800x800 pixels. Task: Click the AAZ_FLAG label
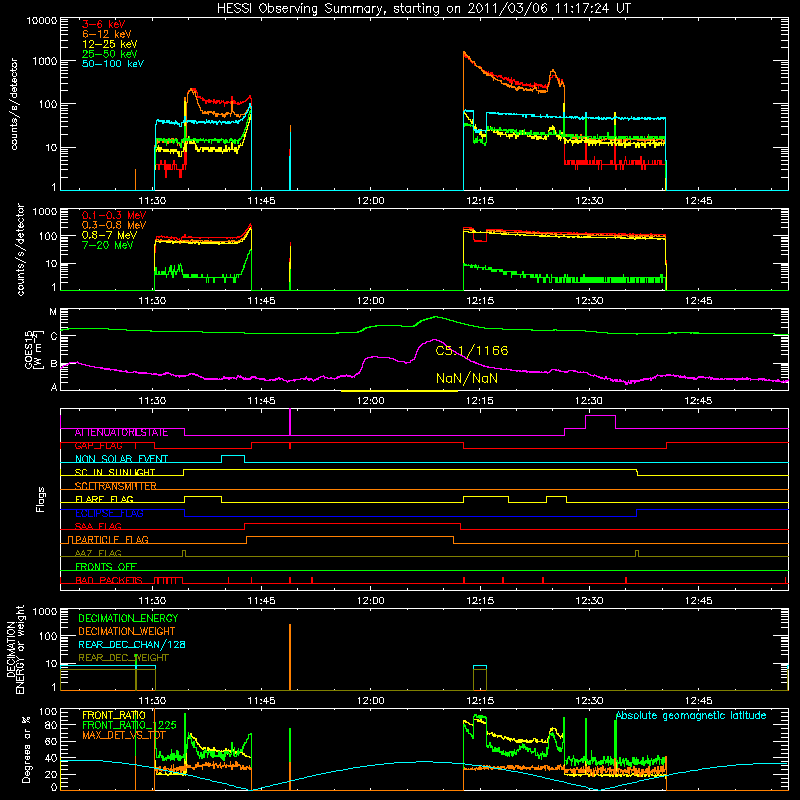[x=98, y=554]
